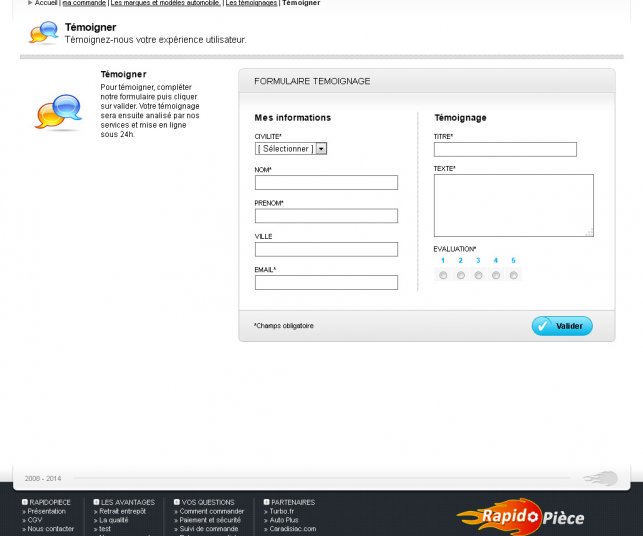The width and height of the screenshot is (643, 536).
Task: Click the large chat bubbles icon in sidebar
Action: 58,112
